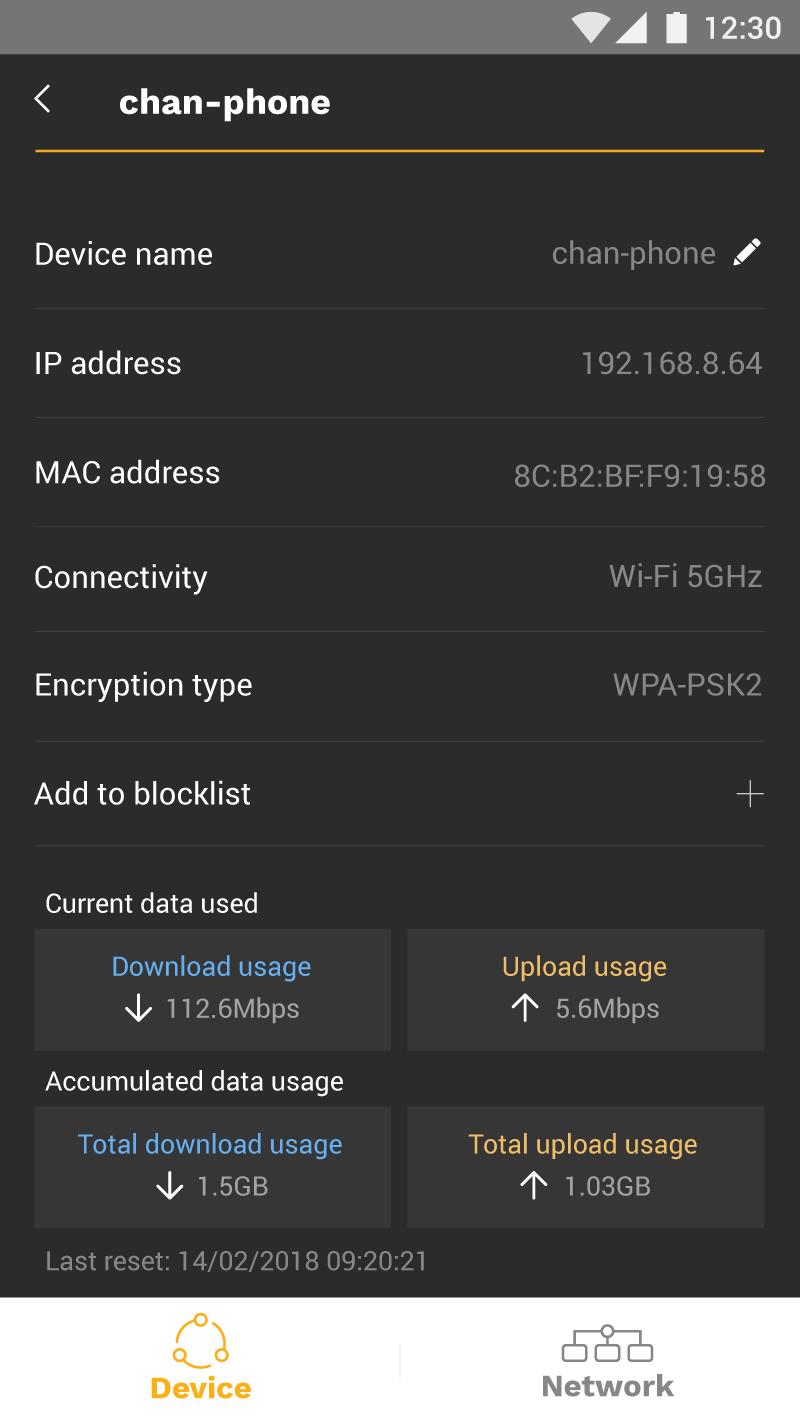Tap the plus icon to add to blocklist
The image size is (800, 1424).
[x=749, y=794]
